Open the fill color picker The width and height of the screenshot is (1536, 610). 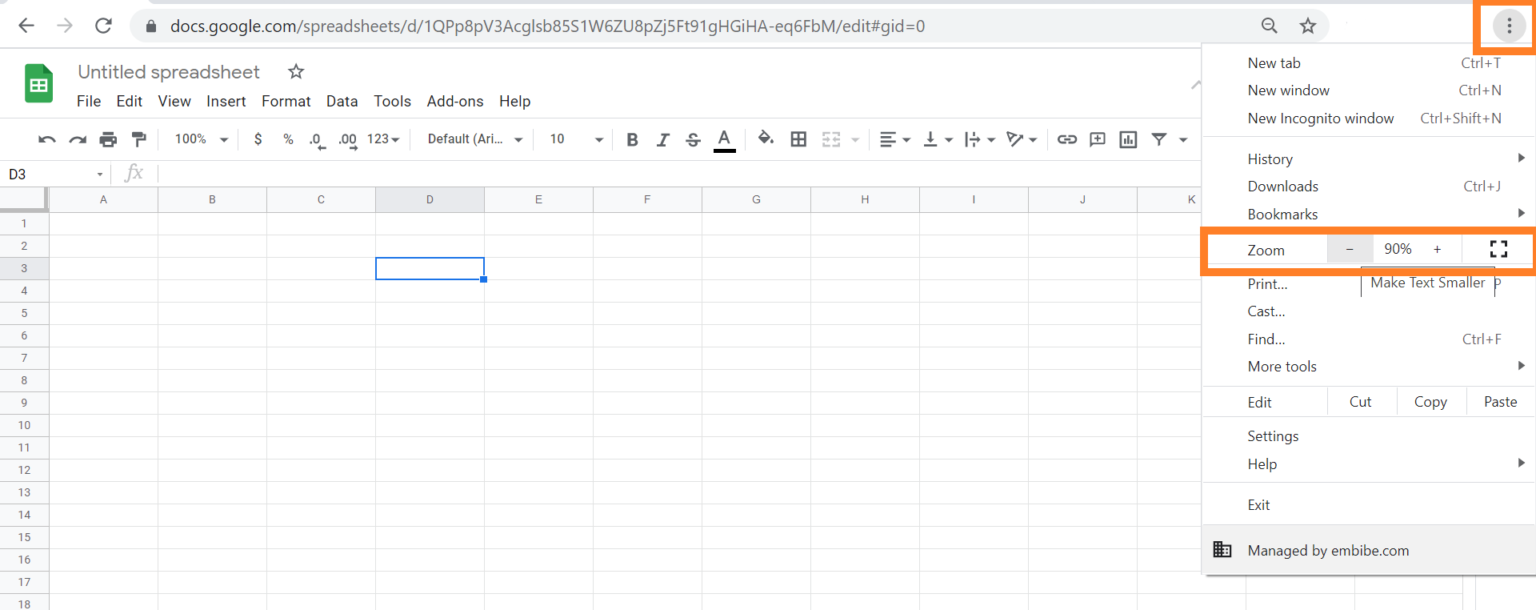pos(765,139)
